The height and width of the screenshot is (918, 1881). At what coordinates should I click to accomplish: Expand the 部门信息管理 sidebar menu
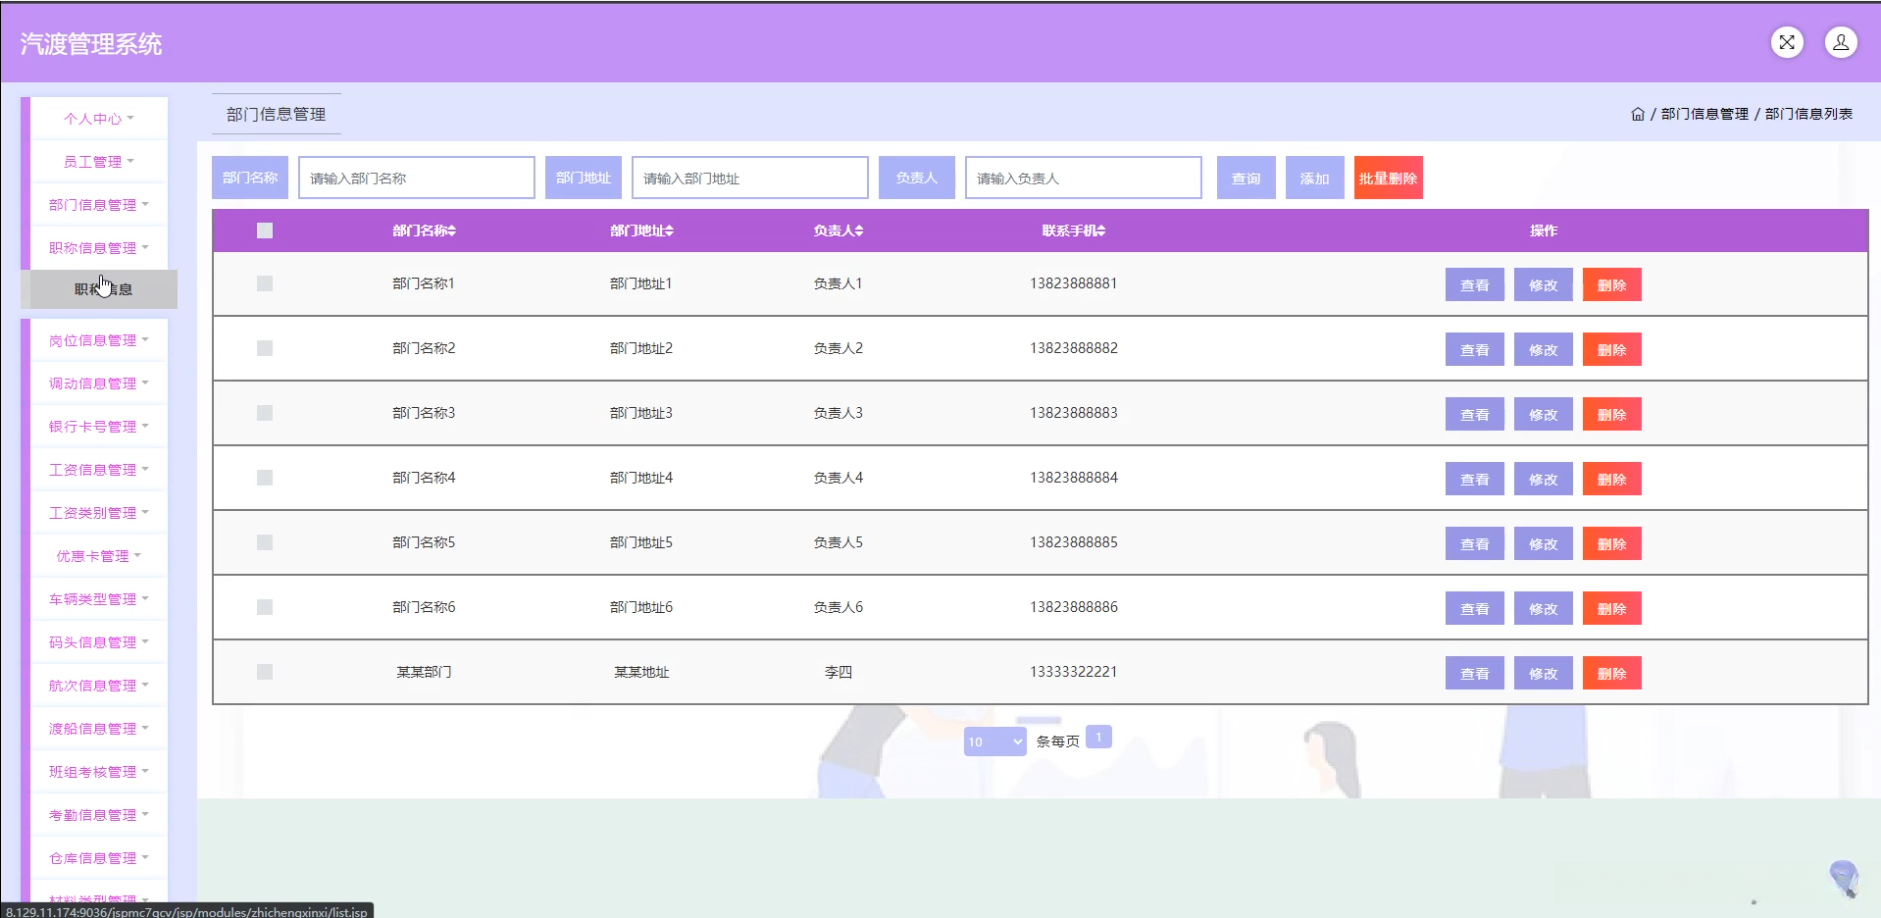click(99, 204)
